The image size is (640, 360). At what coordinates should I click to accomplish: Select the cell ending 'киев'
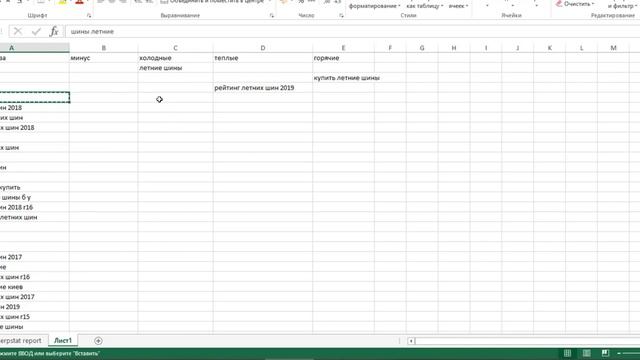[x=34, y=287]
